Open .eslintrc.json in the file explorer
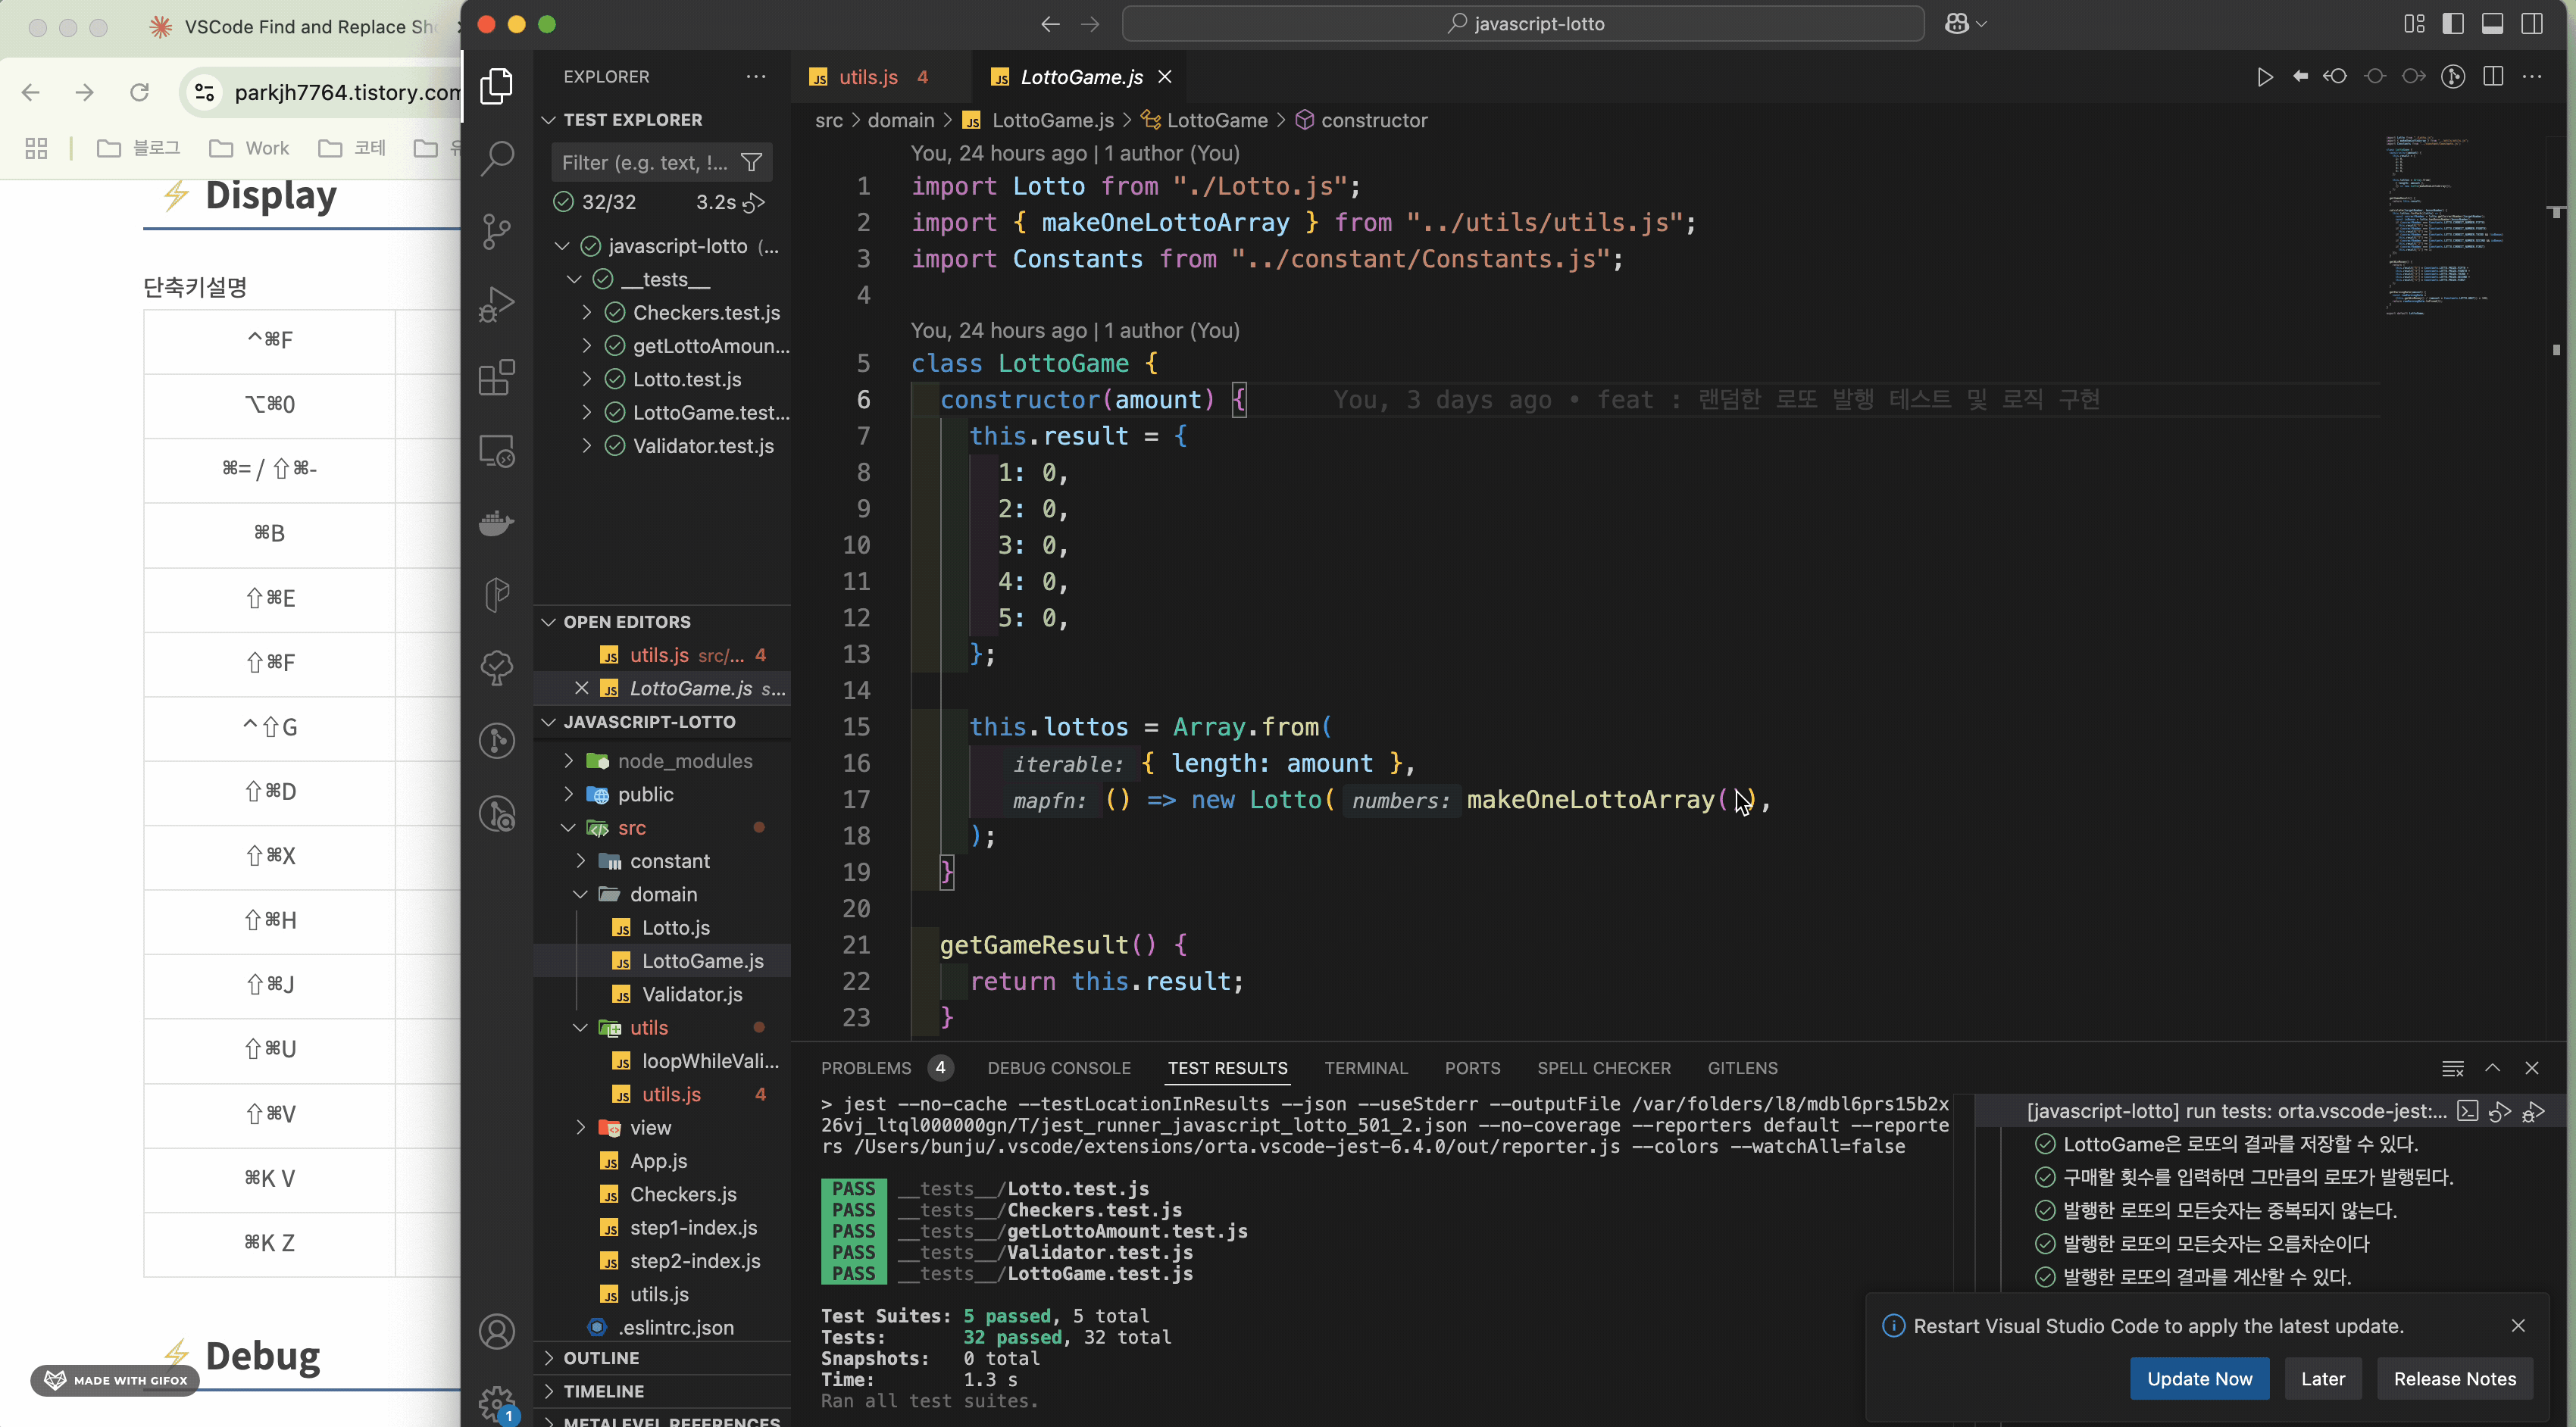Viewport: 2576px width, 1427px height. [x=675, y=1327]
